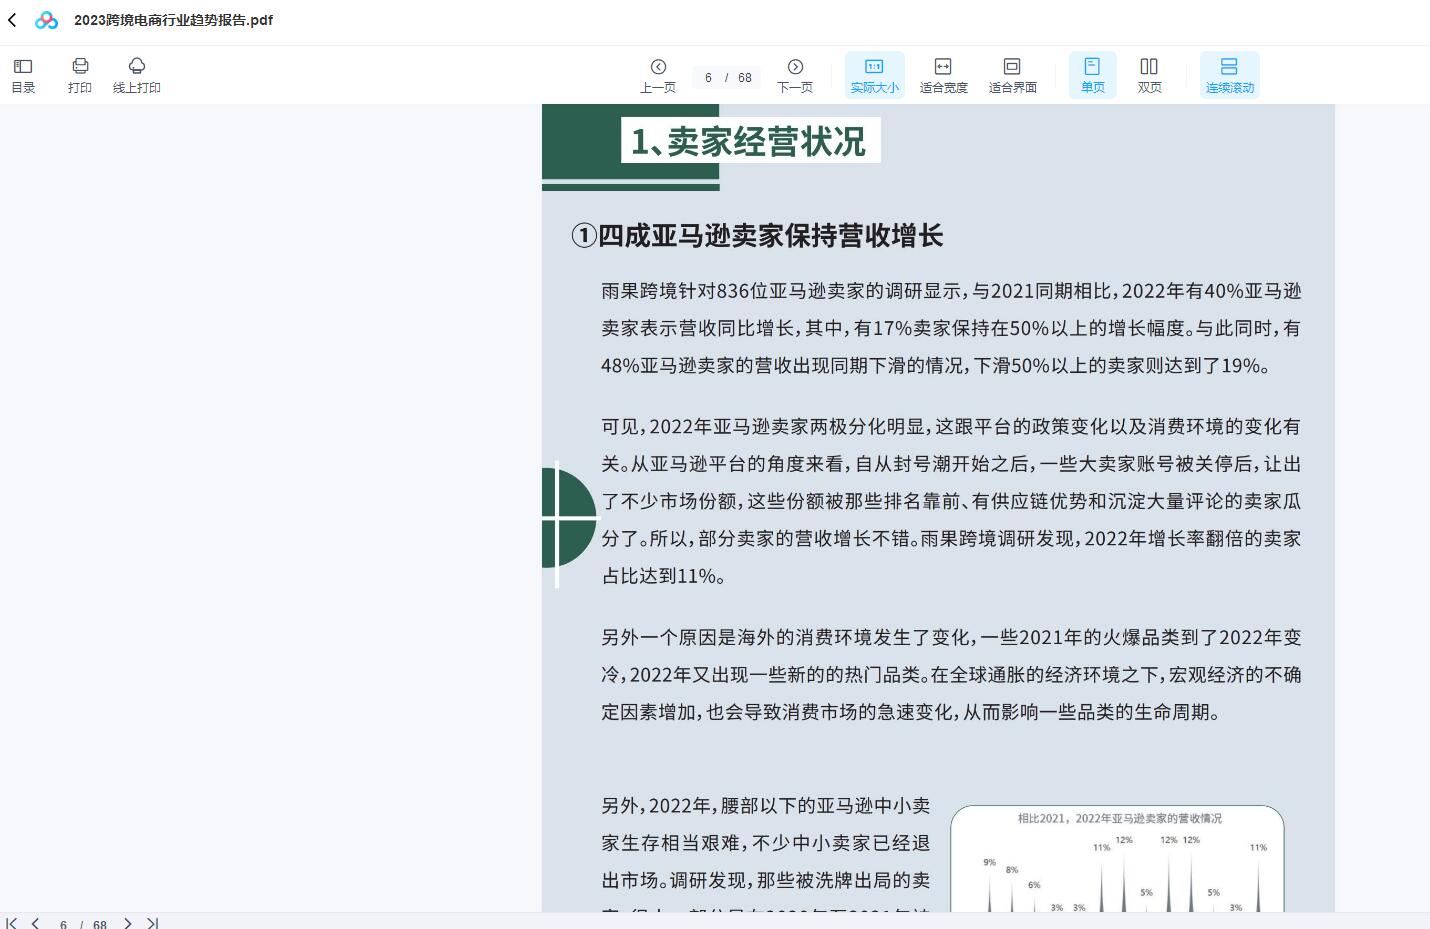Screen dimensions: 1430x929
Task: Switch to 双页 double page layout
Action: (1149, 75)
